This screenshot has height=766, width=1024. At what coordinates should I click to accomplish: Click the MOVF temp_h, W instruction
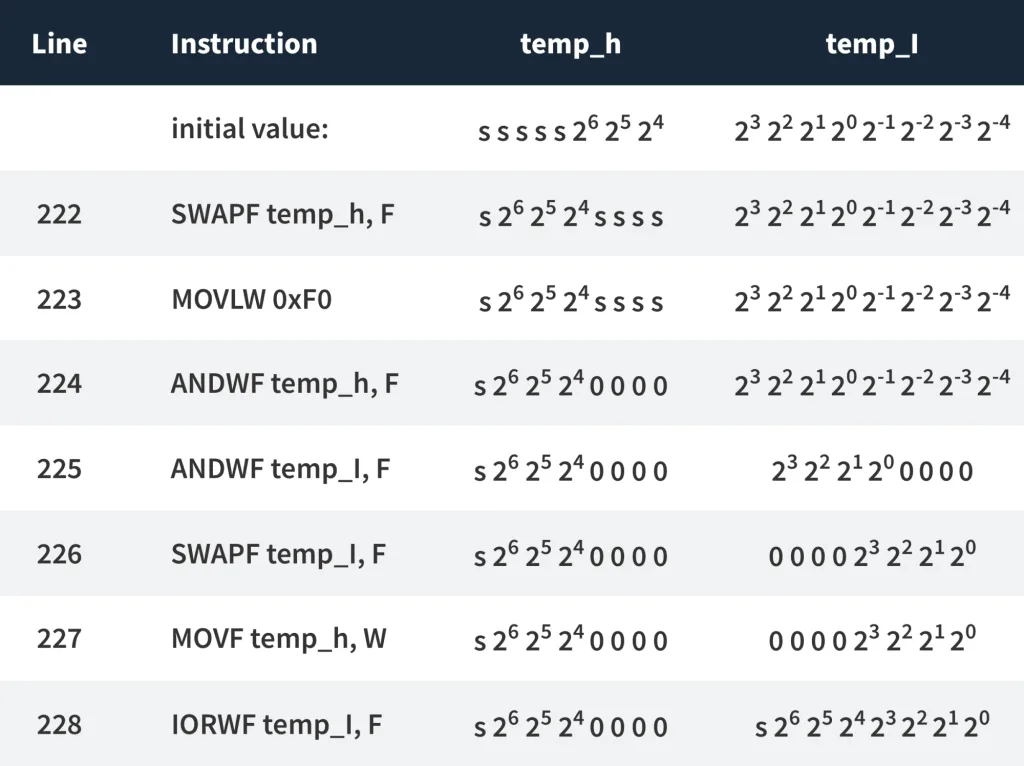279,639
